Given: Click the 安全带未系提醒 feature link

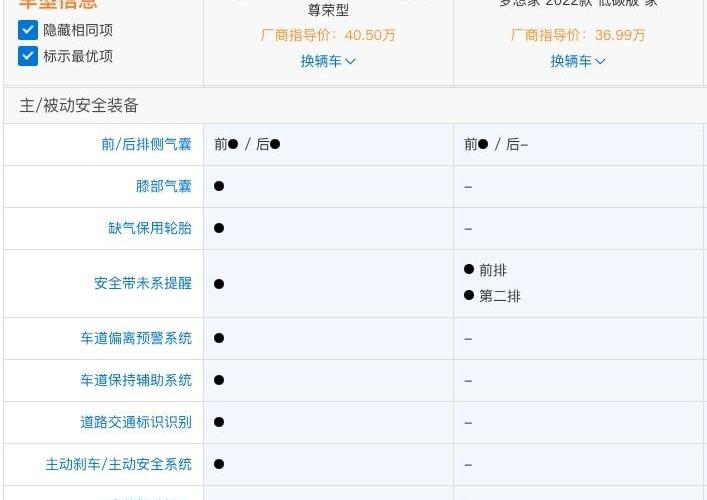Looking at the screenshot, I should tap(142, 283).
